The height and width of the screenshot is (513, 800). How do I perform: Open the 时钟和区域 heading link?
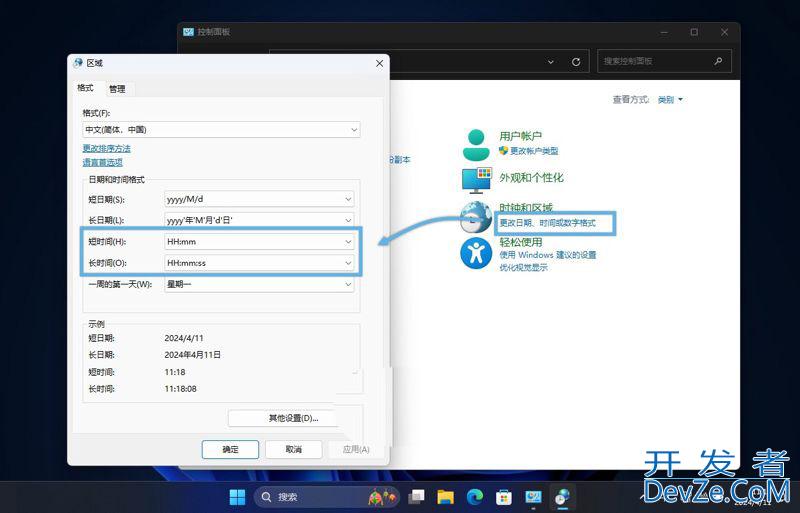(x=526, y=208)
